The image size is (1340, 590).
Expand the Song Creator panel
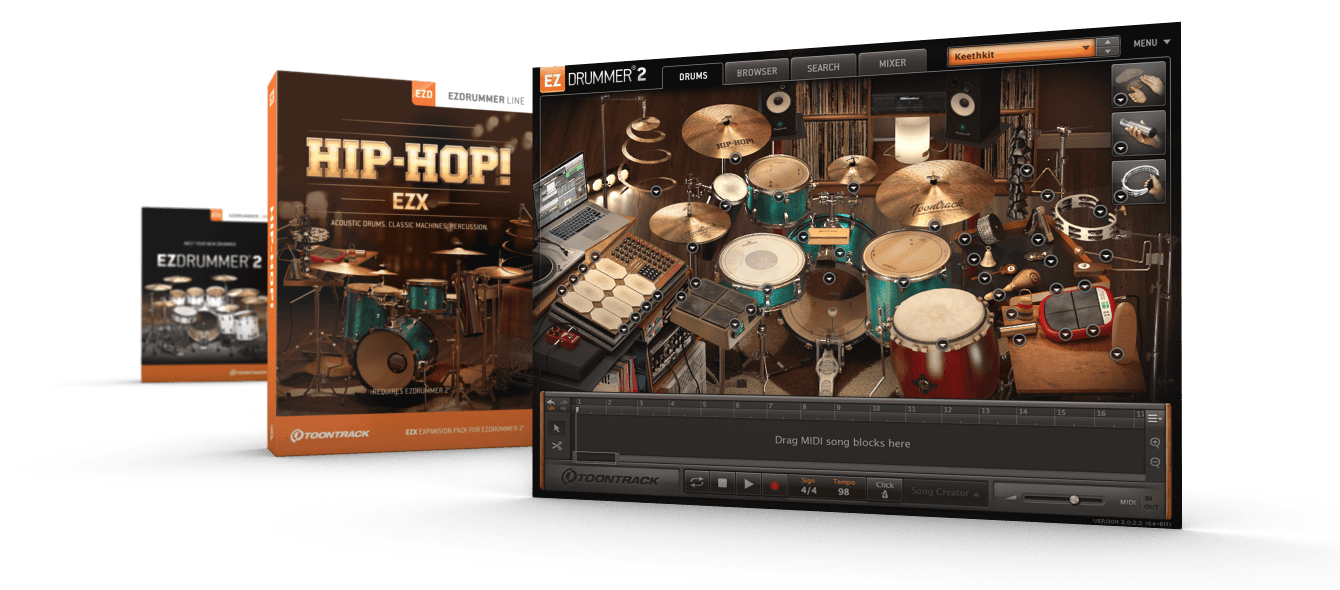pyautogui.click(x=945, y=492)
